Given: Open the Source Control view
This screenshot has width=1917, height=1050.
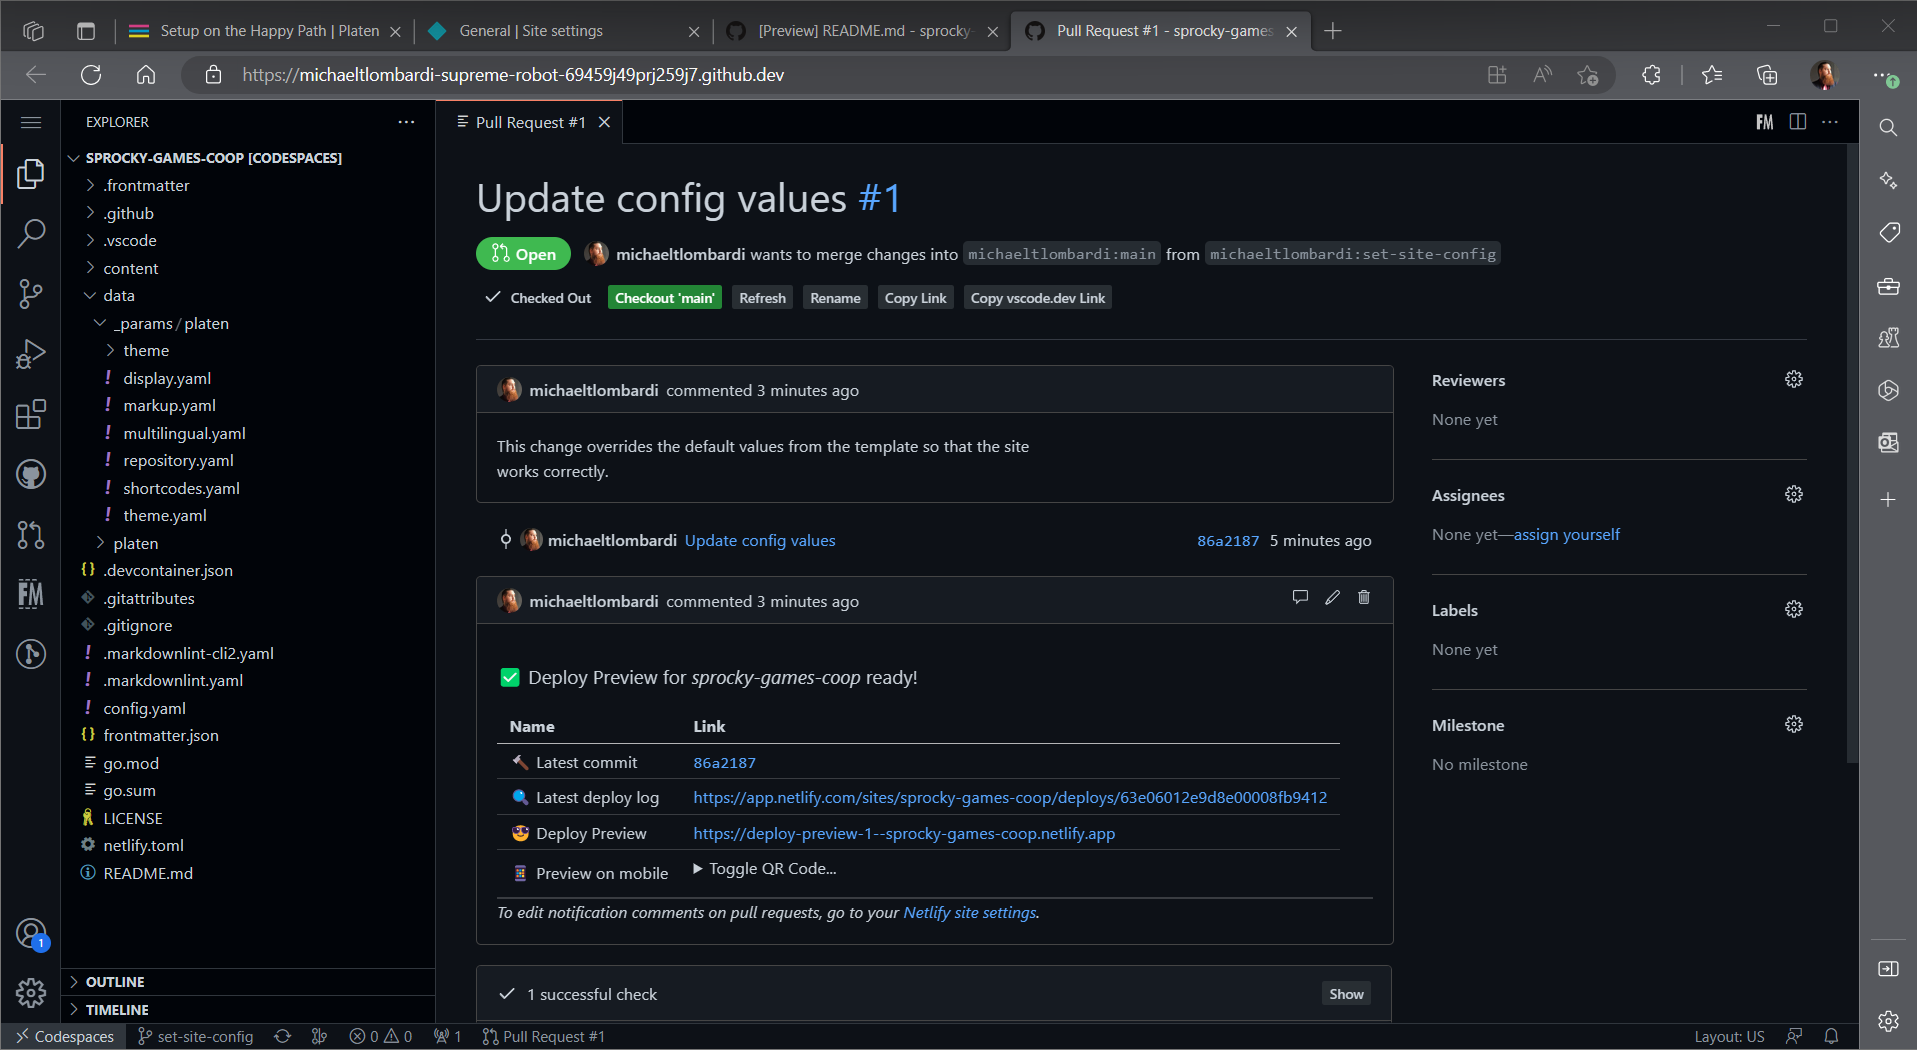Looking at the screenshot, I should point(31,294).
